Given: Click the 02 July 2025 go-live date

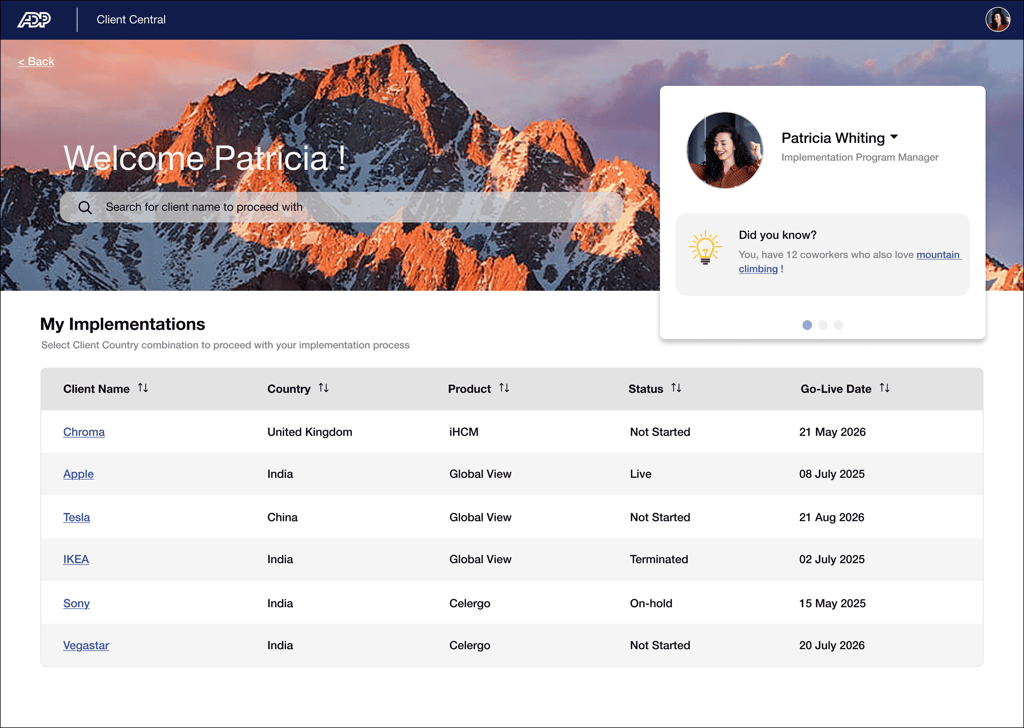Looking at the screenshot, I should [832, 559].
